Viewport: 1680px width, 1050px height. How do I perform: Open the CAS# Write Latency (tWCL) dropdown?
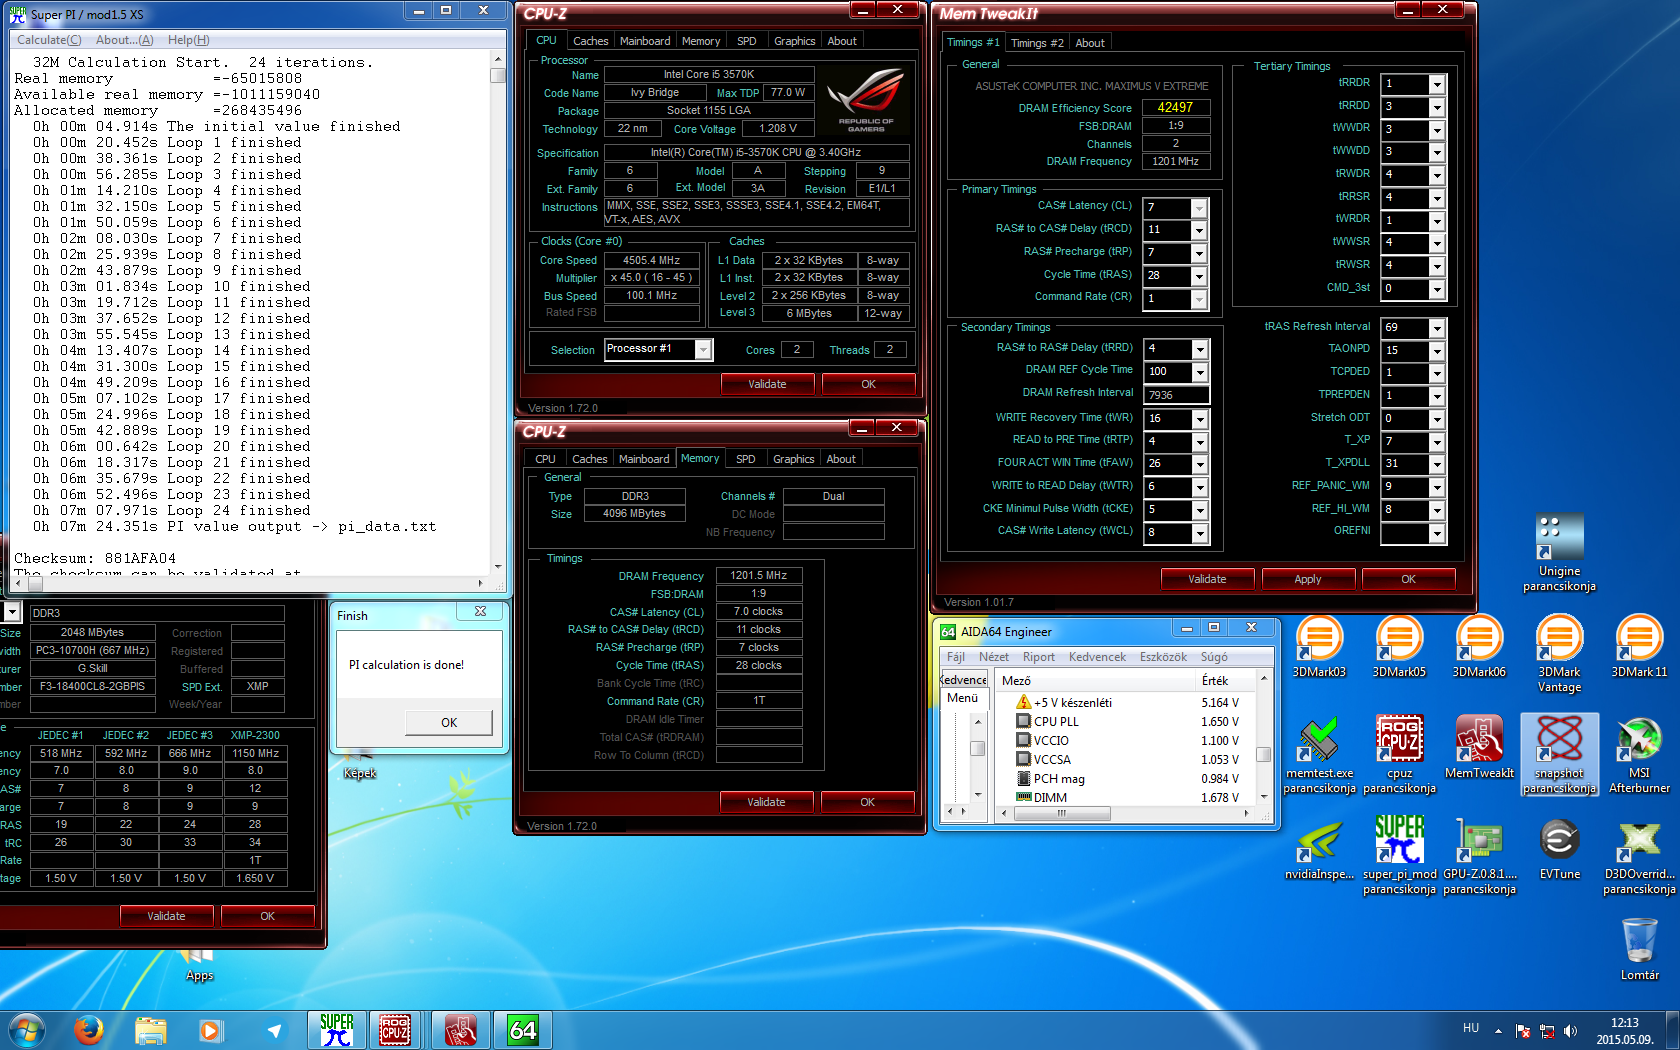[1199, 533]
